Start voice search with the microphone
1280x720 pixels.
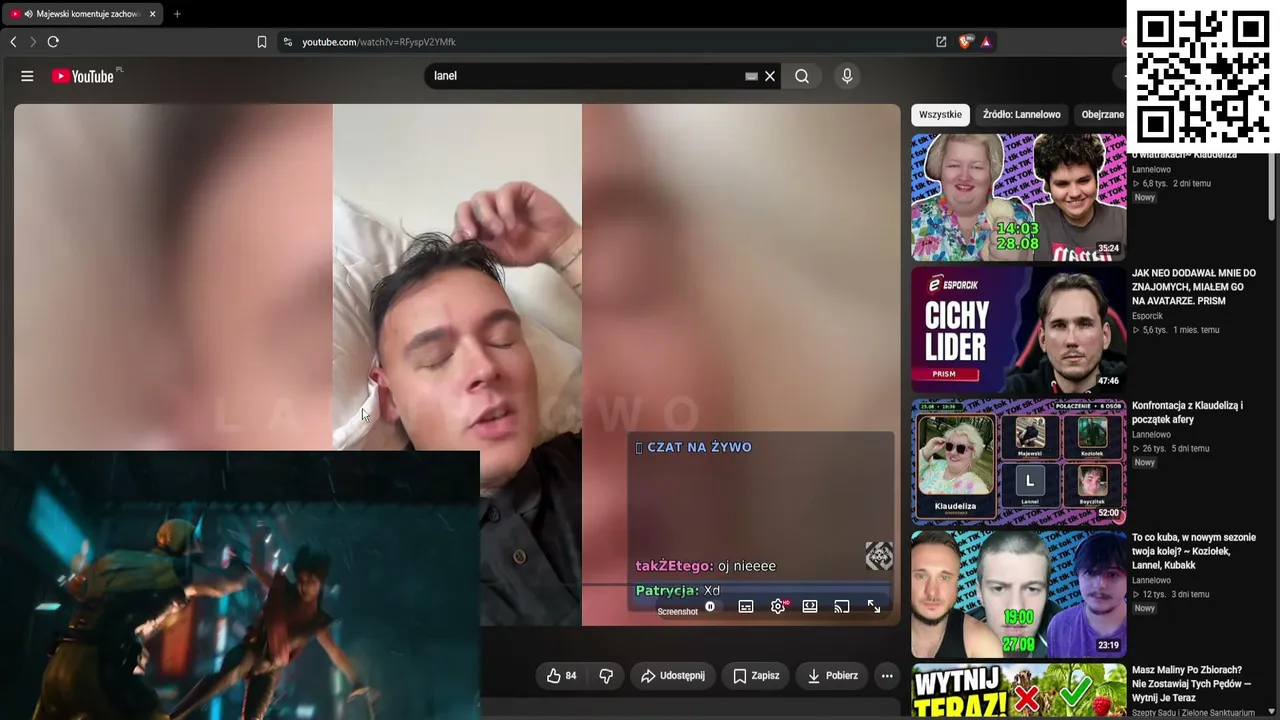847,76
